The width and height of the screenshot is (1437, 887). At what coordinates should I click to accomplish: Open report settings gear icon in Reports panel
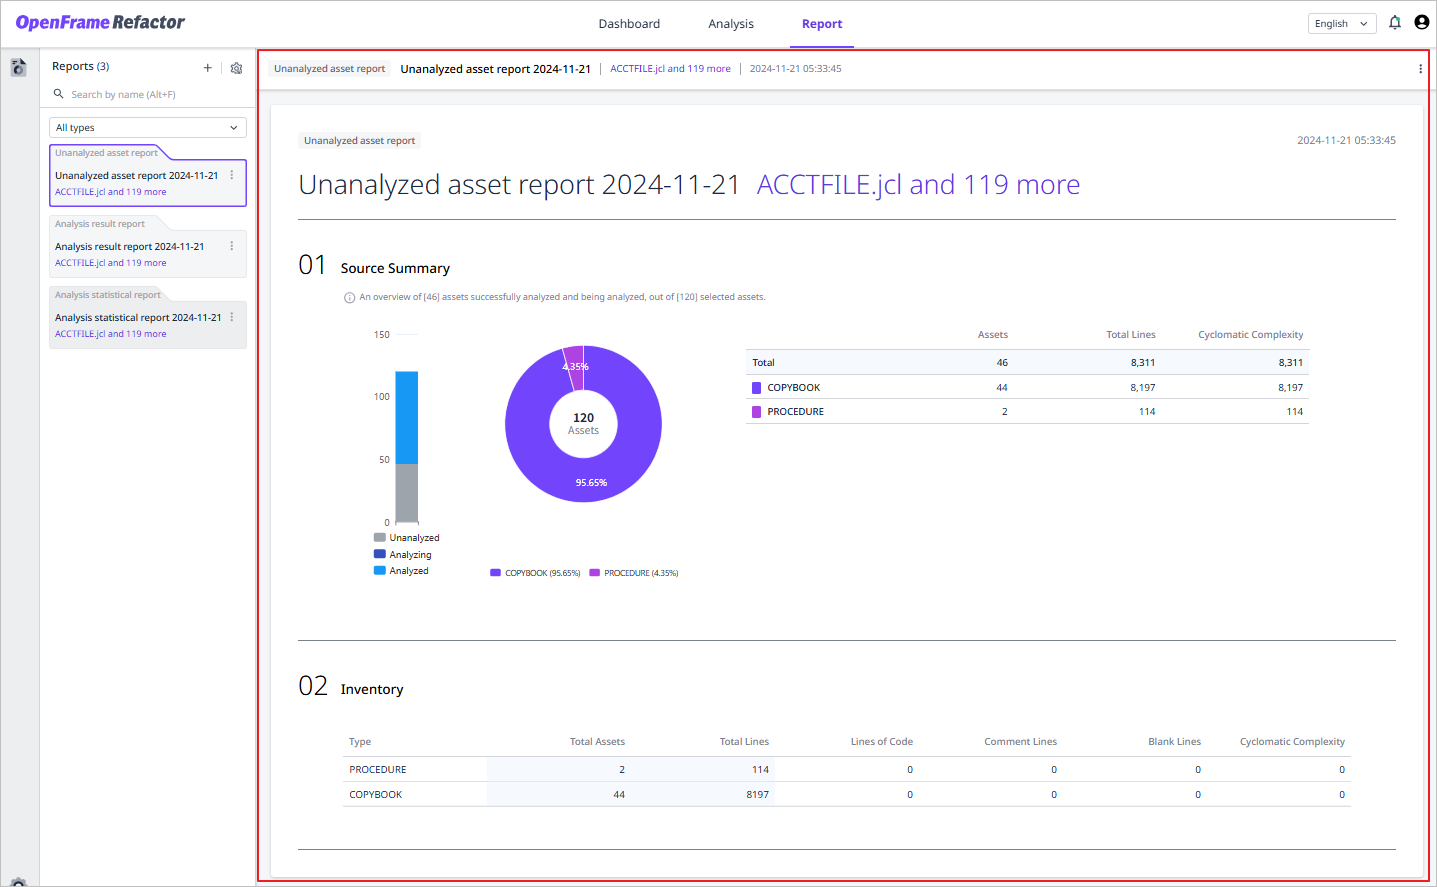pos(236,68)
